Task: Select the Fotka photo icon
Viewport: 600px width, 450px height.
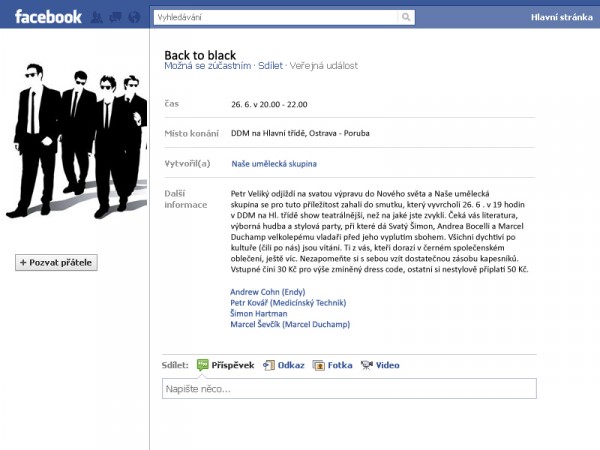Action: point(319,365)
